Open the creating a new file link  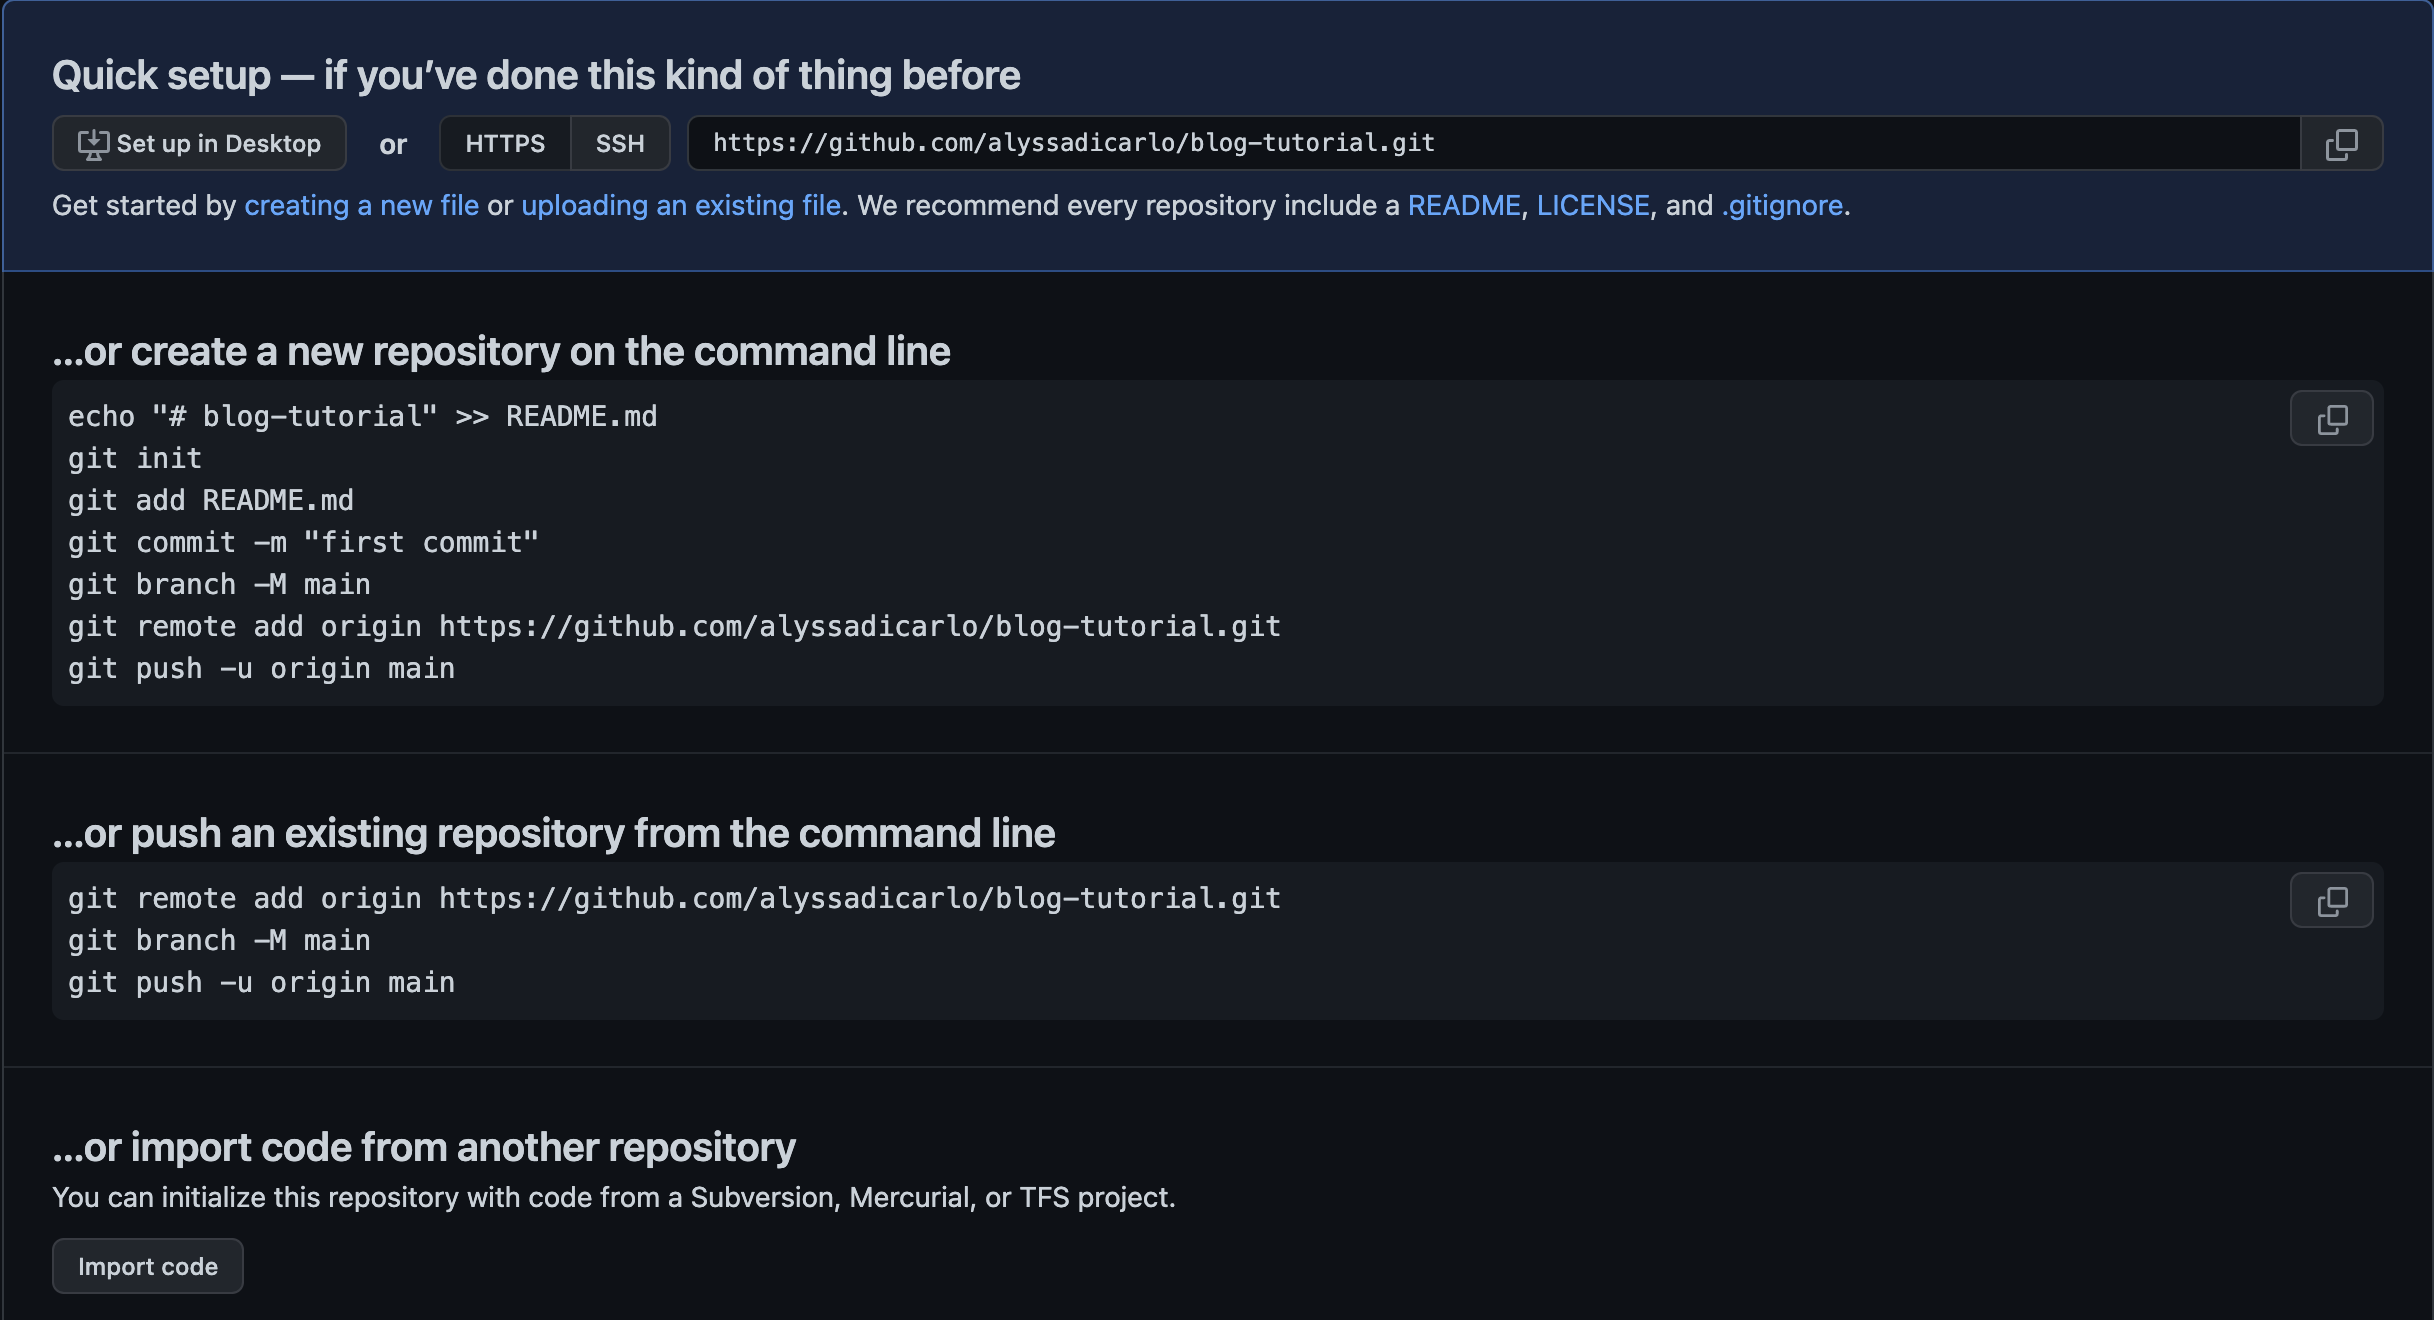[361, 206]
